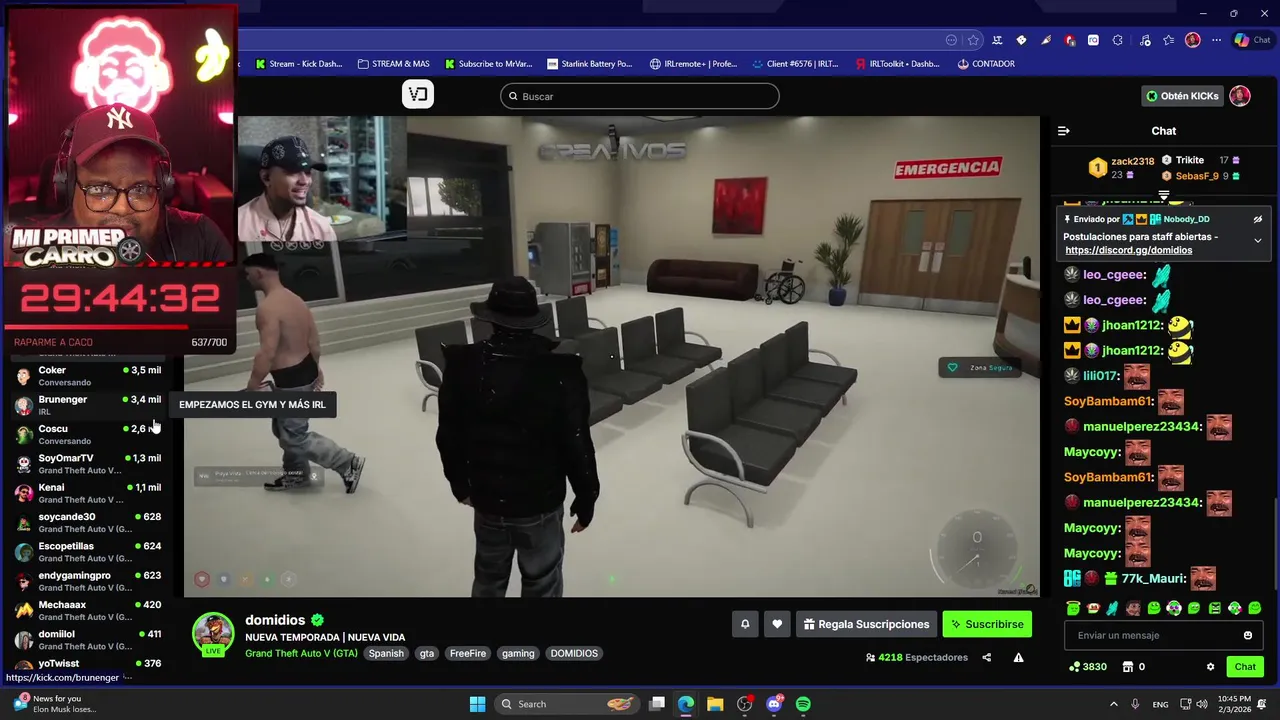Open Discord from the taskbar
This screenshot has height=720, width=1280.
tap(774, 704)
